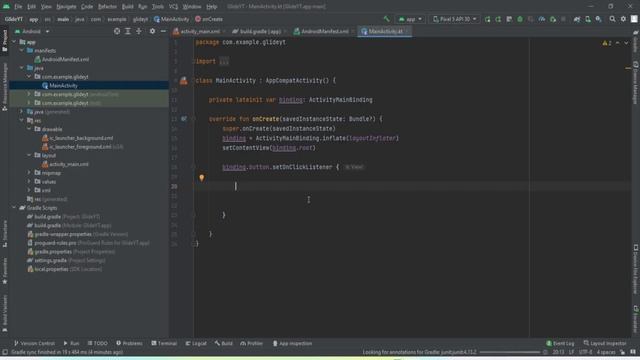
Task: Collapse the drawable folder
Action: coord(29,129)
